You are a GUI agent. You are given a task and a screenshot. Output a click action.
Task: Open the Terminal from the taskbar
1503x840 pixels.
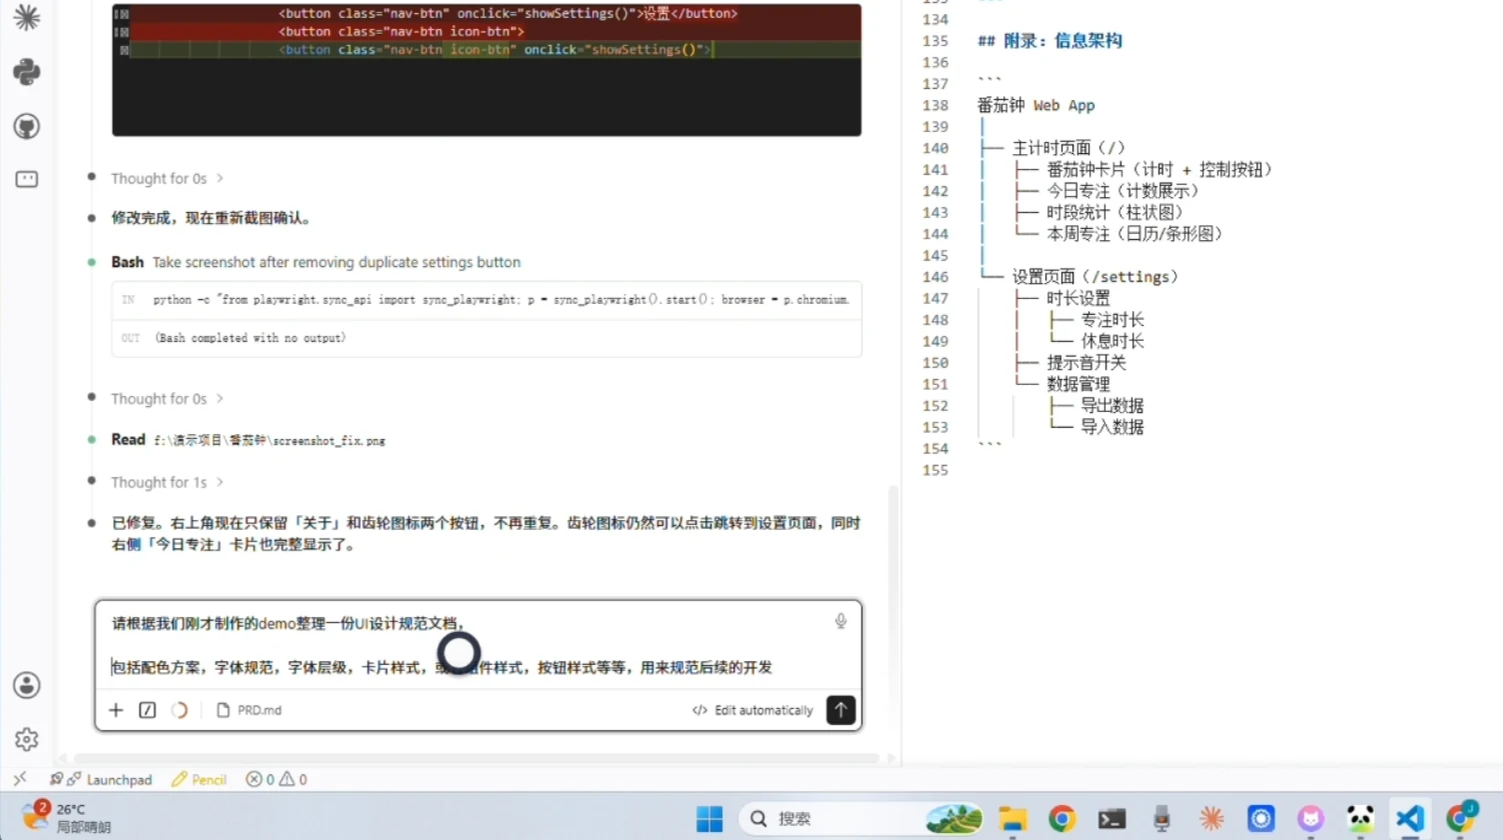click(1112, 819)
